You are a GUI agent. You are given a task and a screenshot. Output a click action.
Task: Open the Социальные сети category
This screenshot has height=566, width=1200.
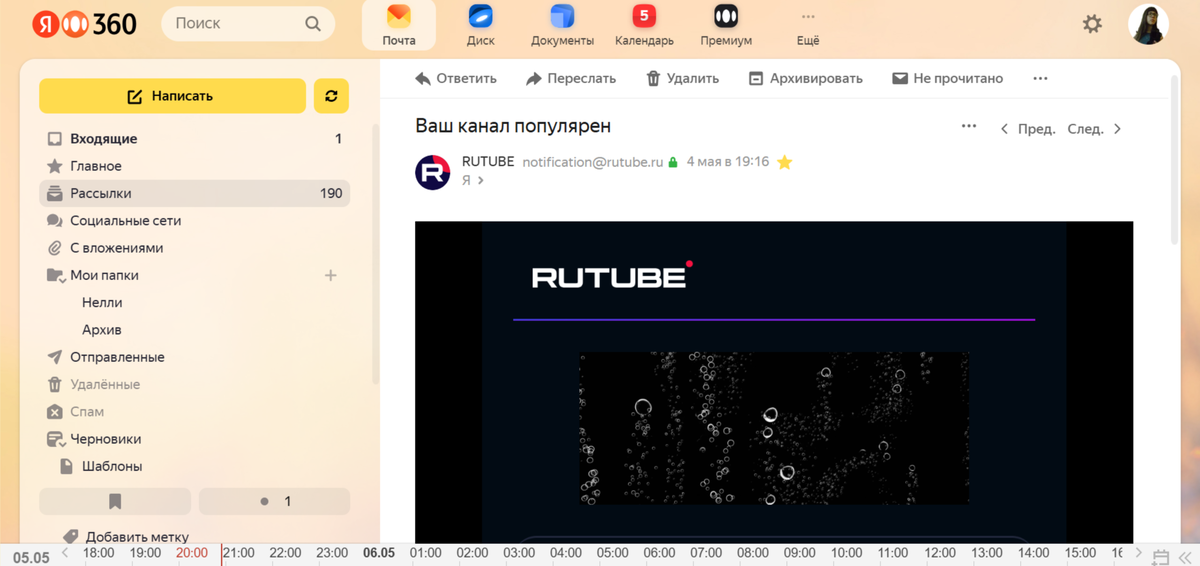(x=194, y=220)
